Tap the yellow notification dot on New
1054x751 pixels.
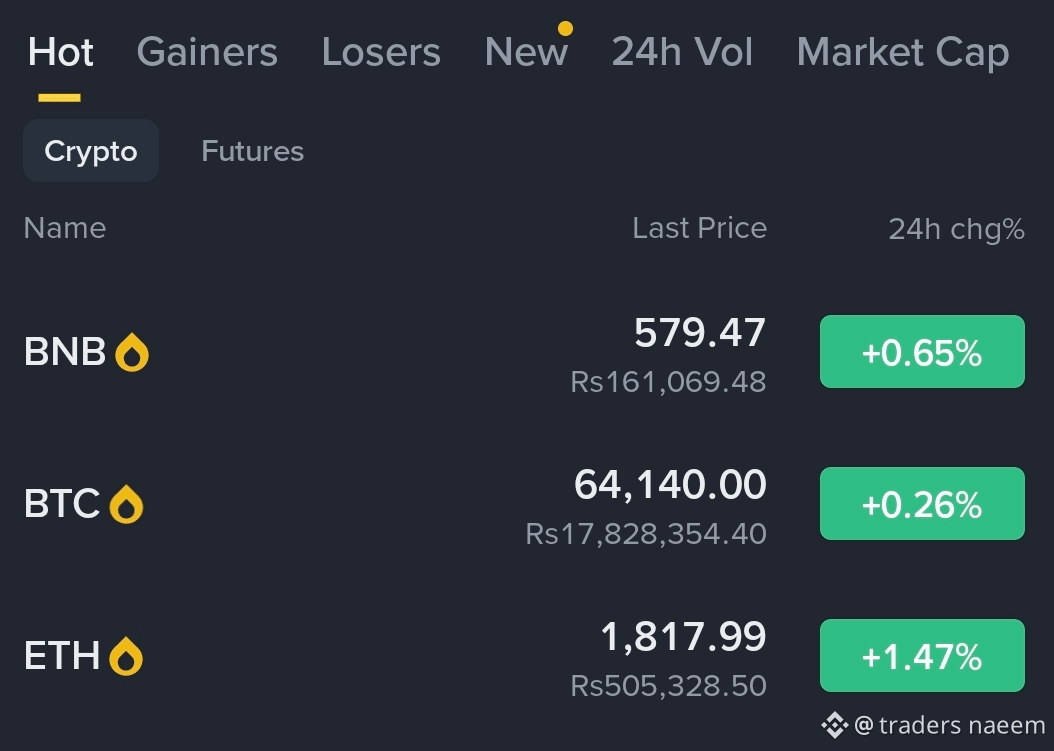(x=565, y=28)
